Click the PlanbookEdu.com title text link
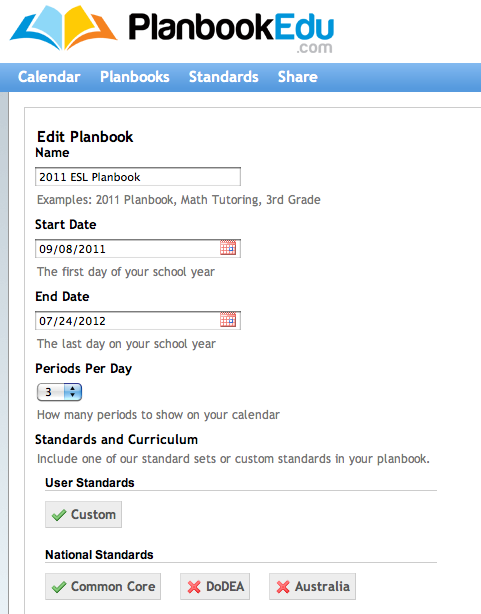The width and height of the screenshot is (481, 614). [x=231, y=31]
